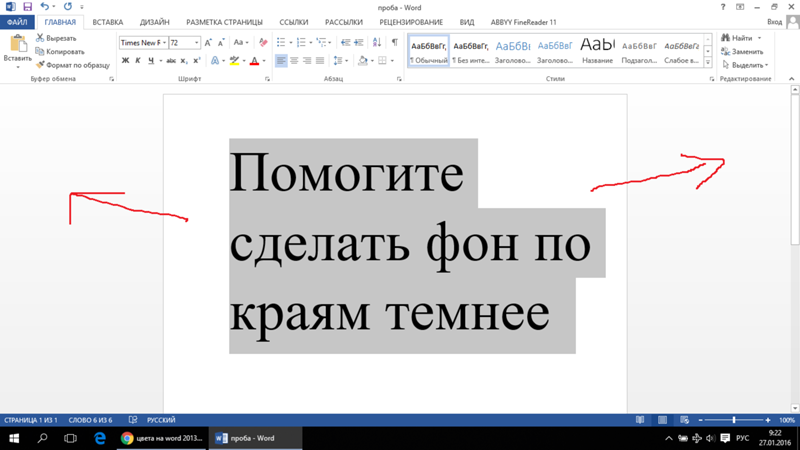
Task: Open ФАЙЛ tab
Action: (x=17, y=22)
